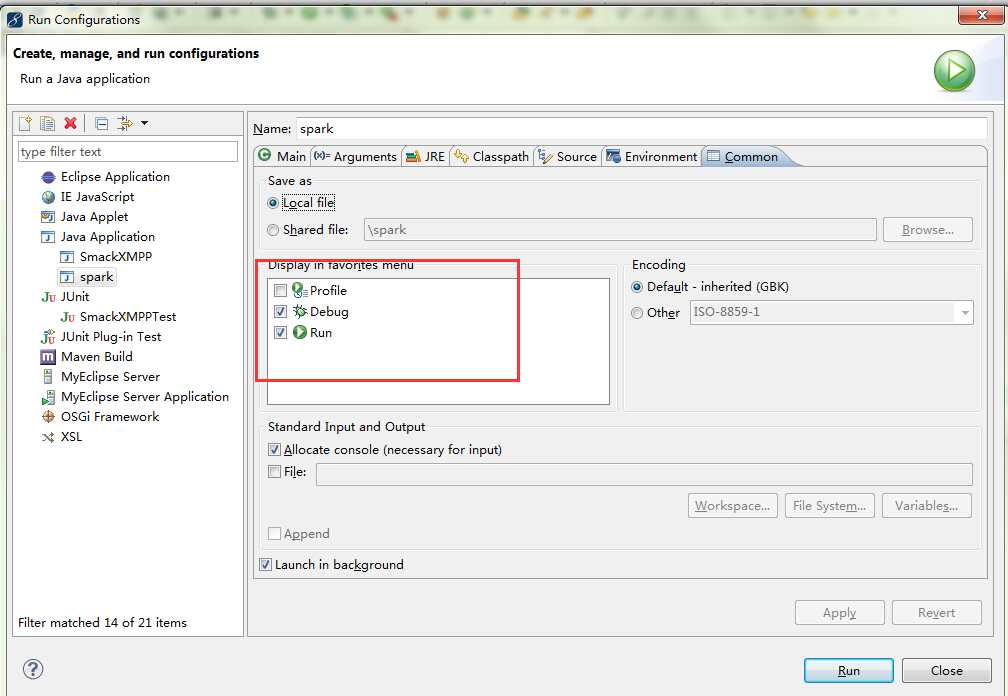The height and width of the screenshot is (696, 1008).
Task: Uncheck Run in favorites menu
Action: pos(280,332)
